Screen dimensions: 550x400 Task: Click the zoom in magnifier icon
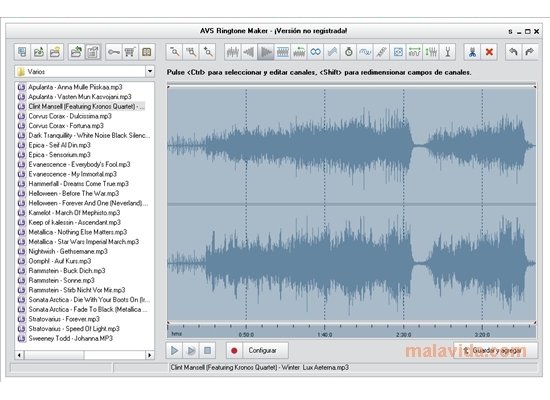(208, 52)
